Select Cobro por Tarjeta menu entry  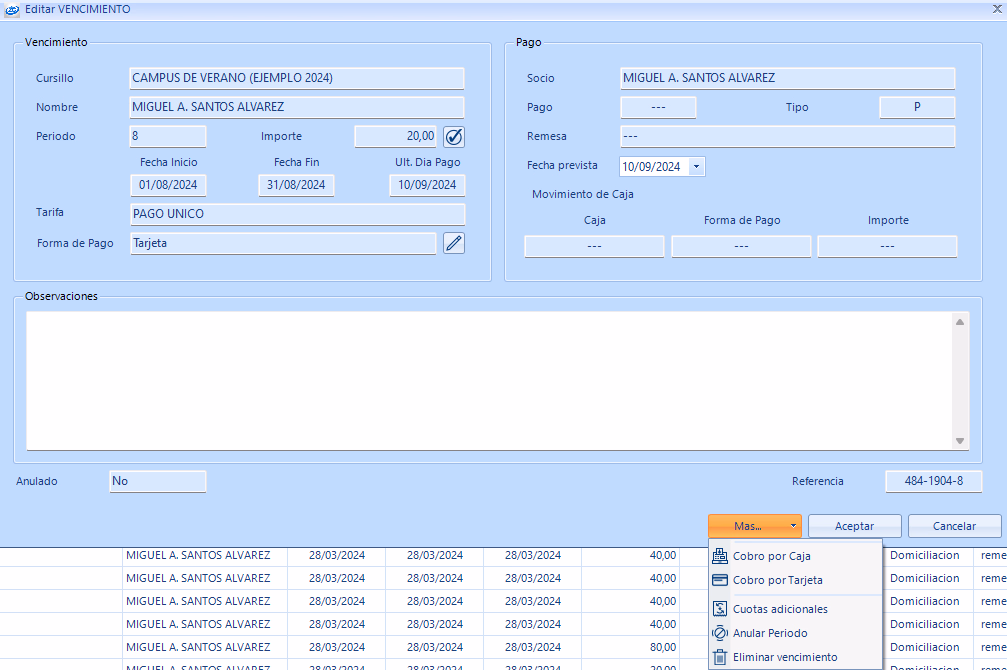[x=777, y=580]
